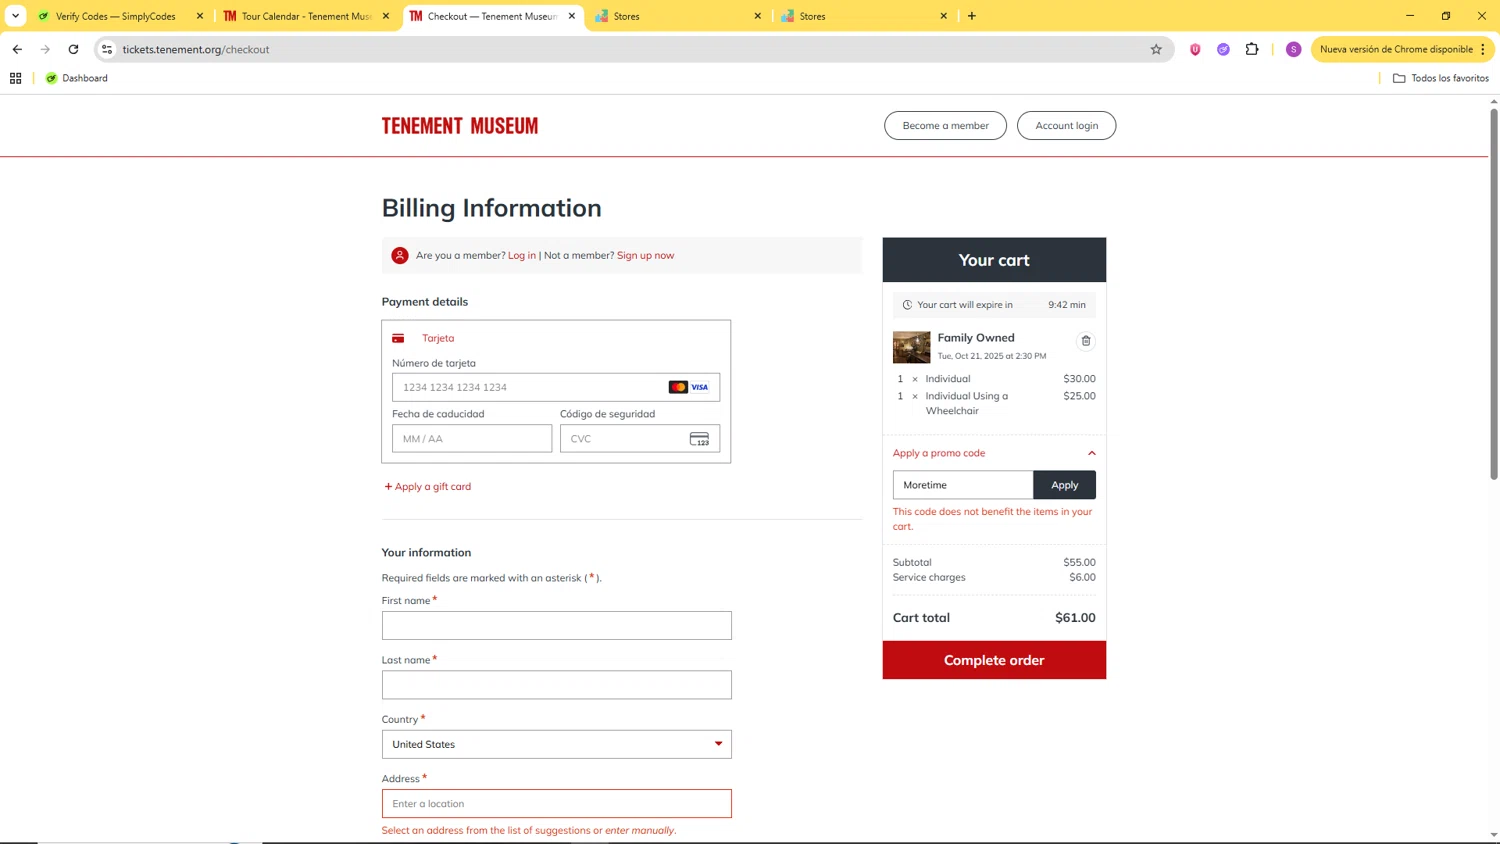Click the page vertical scrollbar
This screenshot has height=844, width=1500.
pyautogui.click(x=1494, y=295)
